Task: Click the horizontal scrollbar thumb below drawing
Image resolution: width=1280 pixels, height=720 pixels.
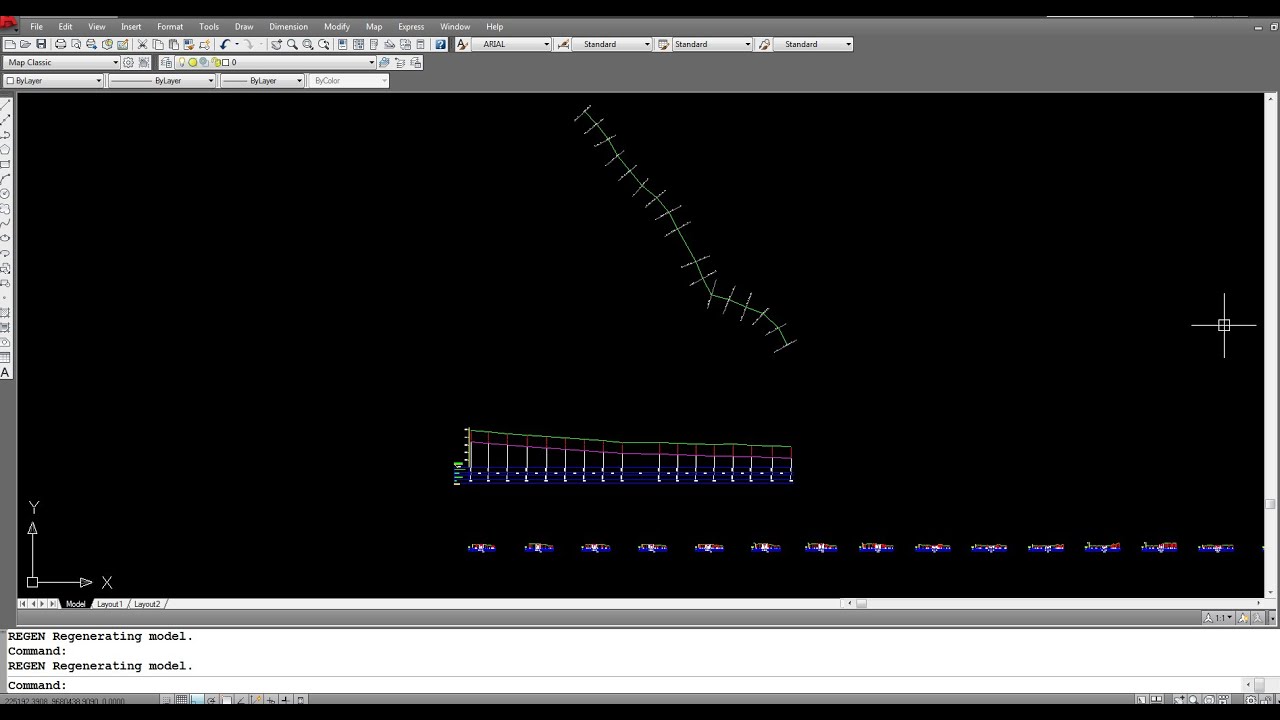Action: 861,603
